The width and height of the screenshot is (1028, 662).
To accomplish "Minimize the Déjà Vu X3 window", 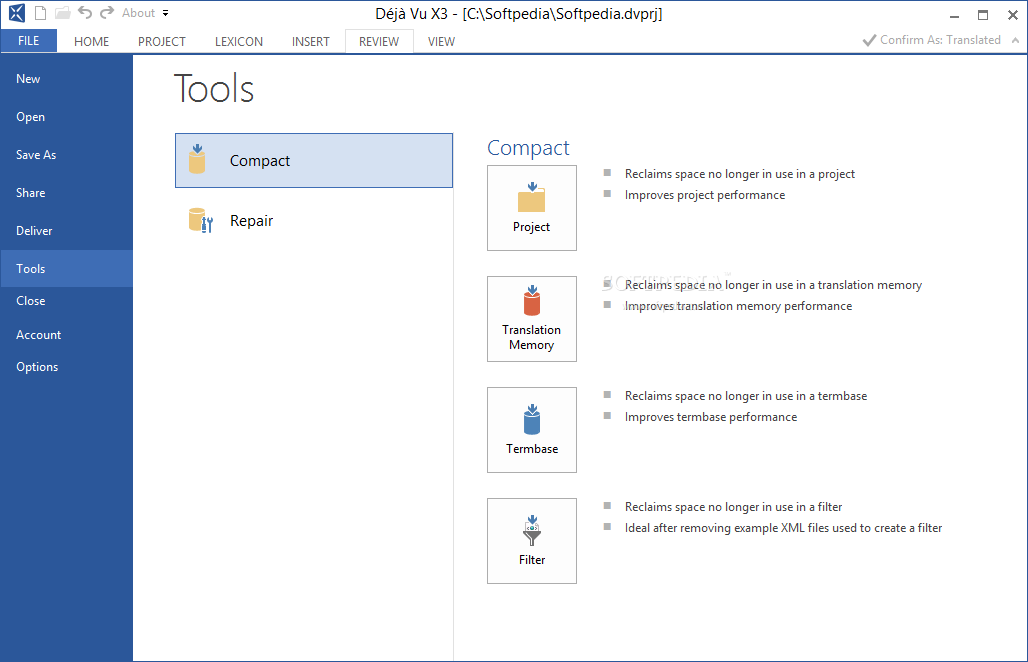I will (x=955, y=15).
